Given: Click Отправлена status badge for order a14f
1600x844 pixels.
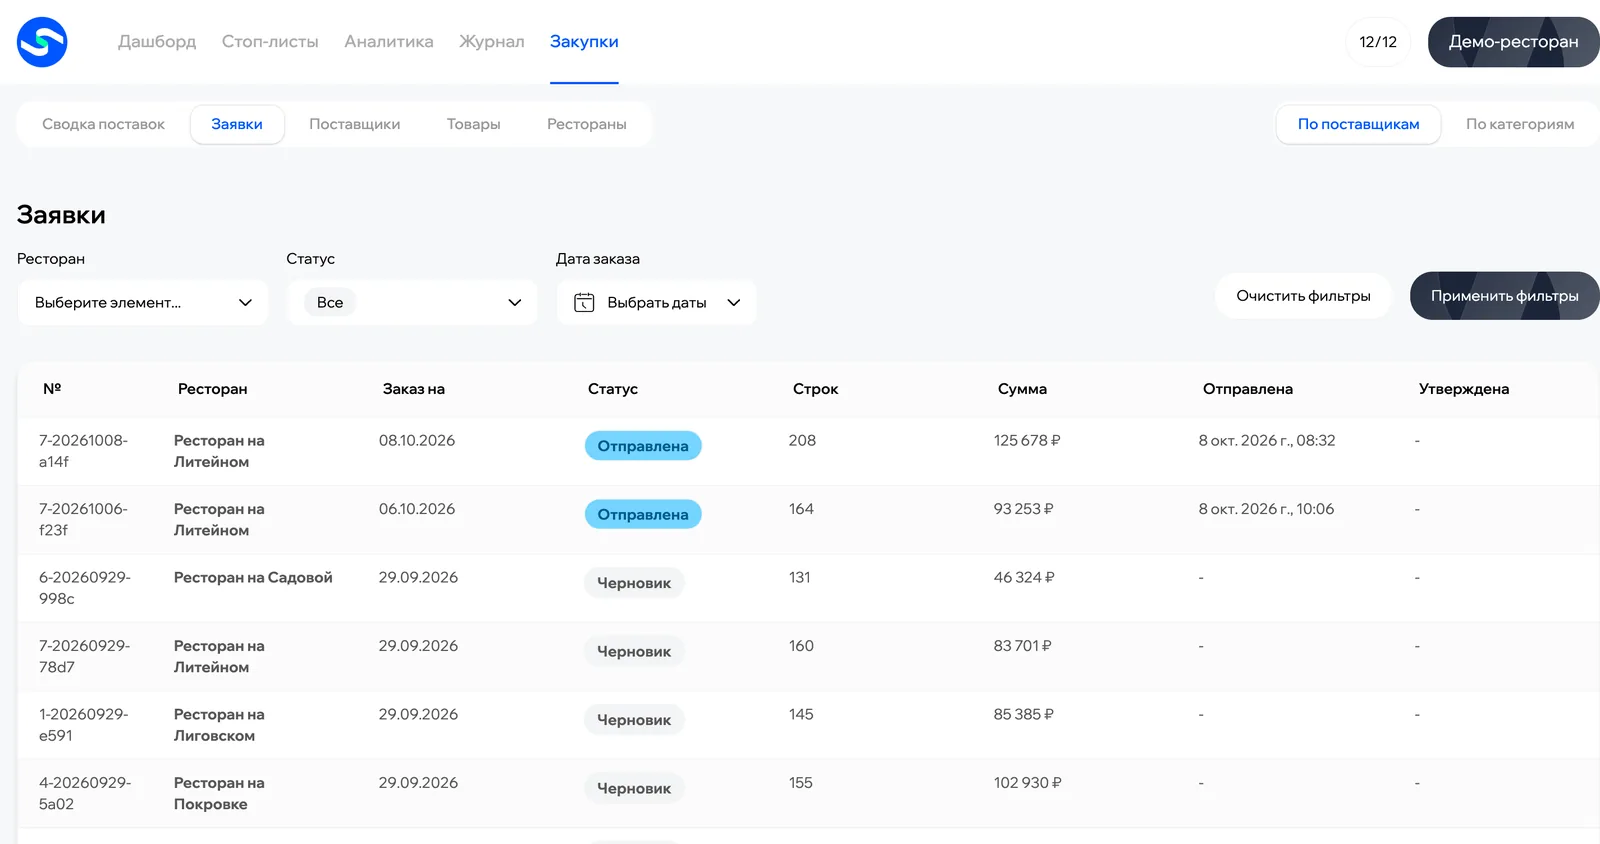Looking at the screenshot, I should 643,446.
